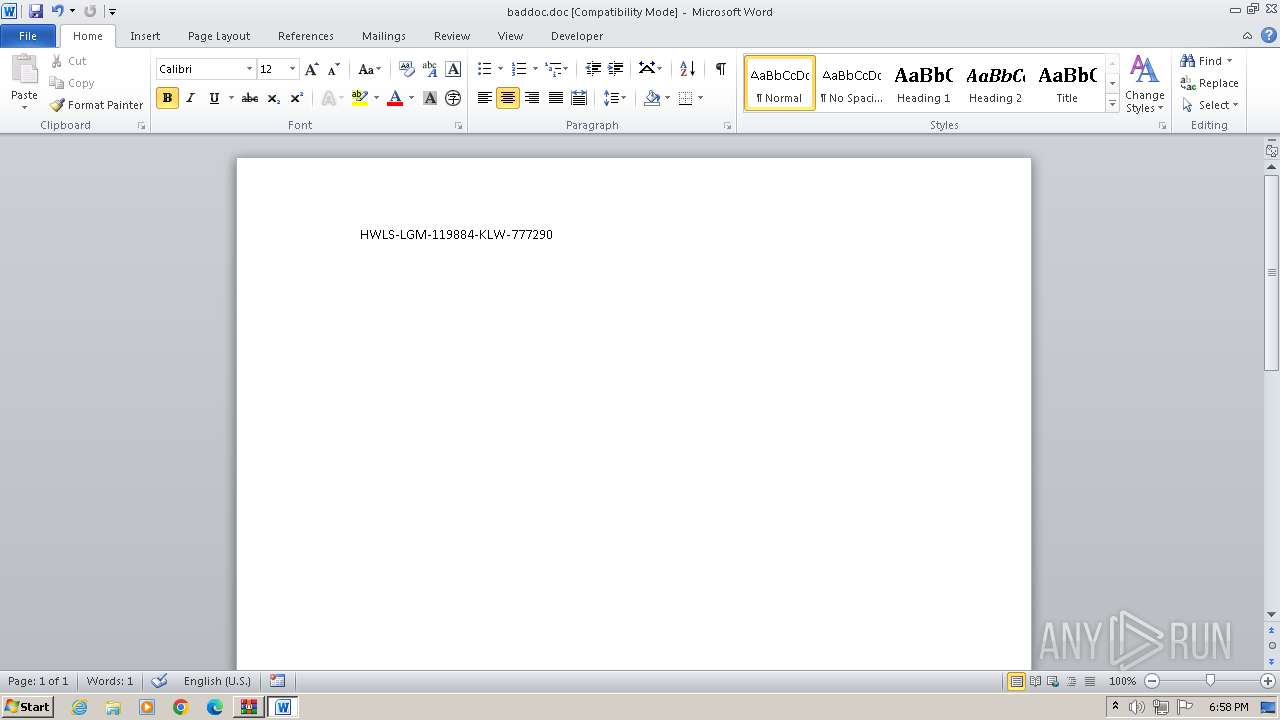This screenshot has height=720, width=1280.
Task: Click the macro recording icon in status bar
Action: (x=277, y=681)
